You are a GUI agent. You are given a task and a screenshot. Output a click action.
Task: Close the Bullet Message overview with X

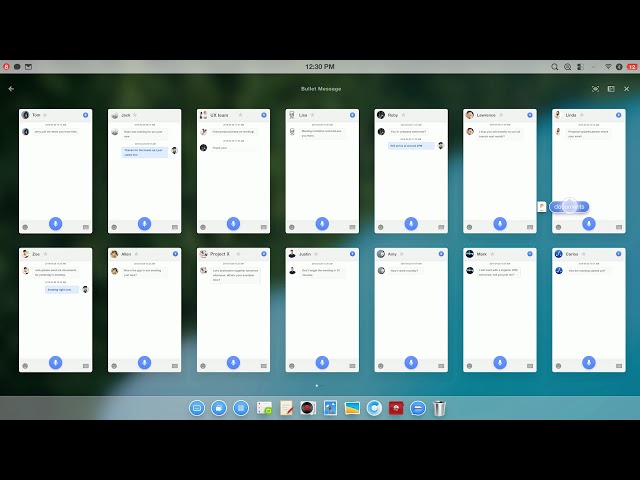click(x=627, y=89)
